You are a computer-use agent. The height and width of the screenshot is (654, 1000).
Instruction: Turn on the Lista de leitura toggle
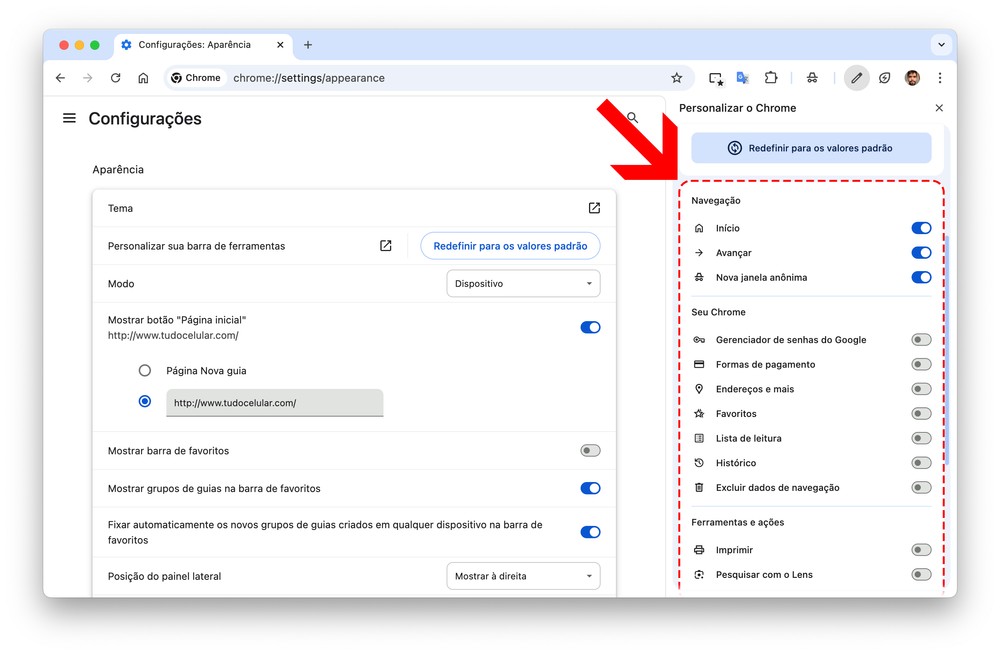tap(921, 438)
